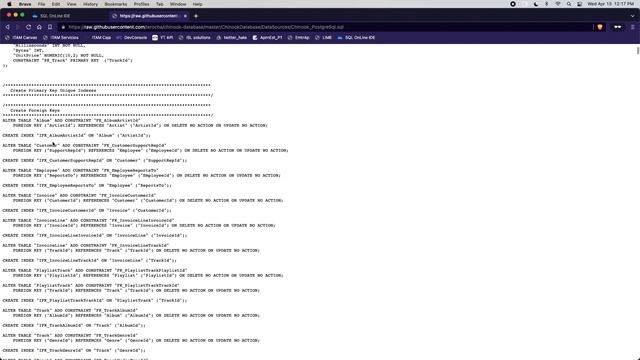
Task: Open the Wi-Fi status menu
Action: click(x=558, y=4)
